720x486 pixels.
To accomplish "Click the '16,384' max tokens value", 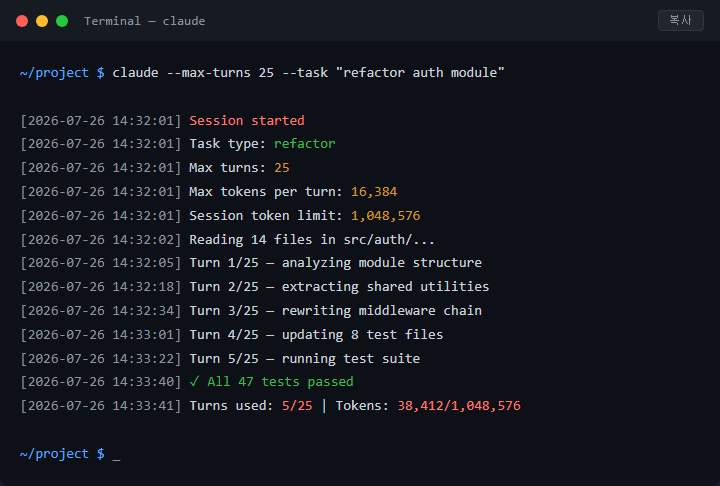I will pyautogui.click(x=374, y=192).
